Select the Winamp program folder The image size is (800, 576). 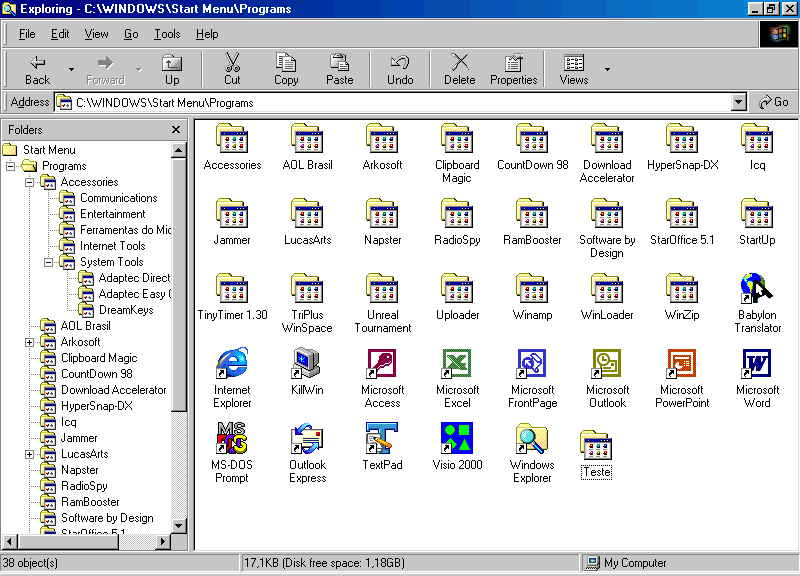(x=532, y=289)
